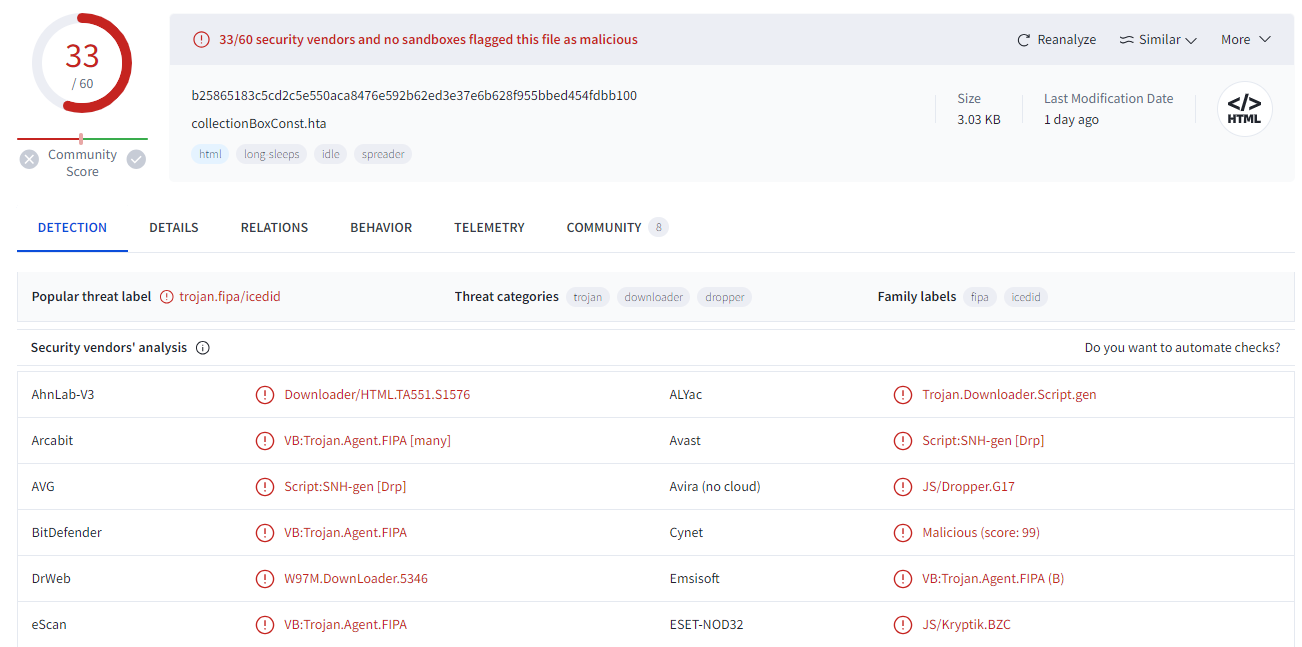Click warning icon in the AhnLab-V3 row
The height and width of the screenshot is (647, 1302).
265,395
